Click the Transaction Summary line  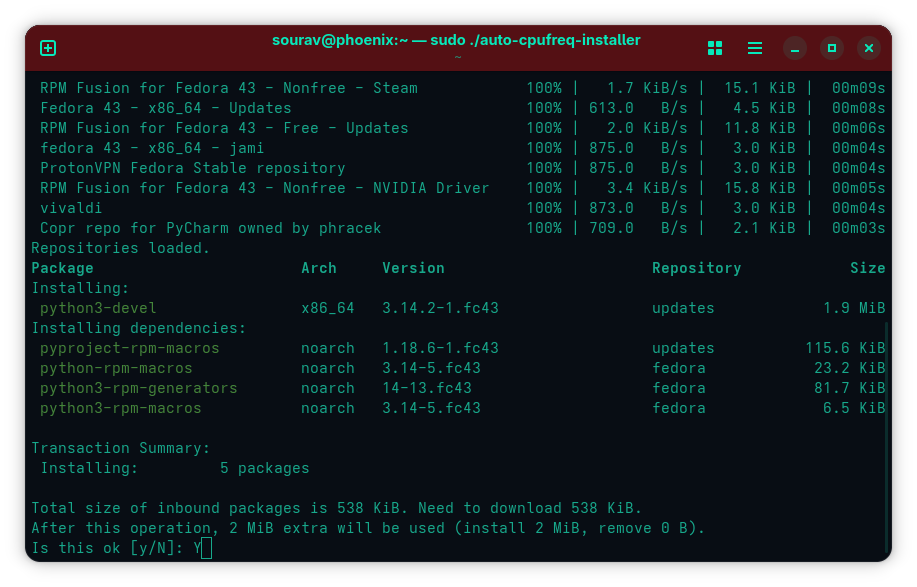point(120,448)
